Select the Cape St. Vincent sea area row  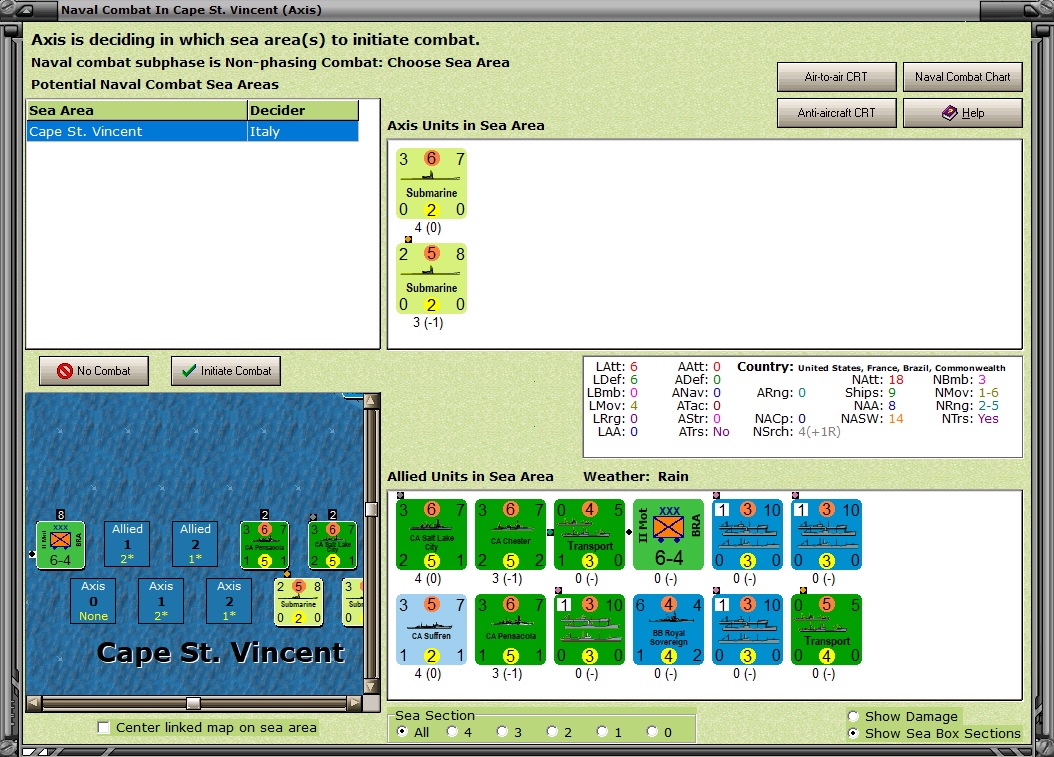(x=192, y=131)
